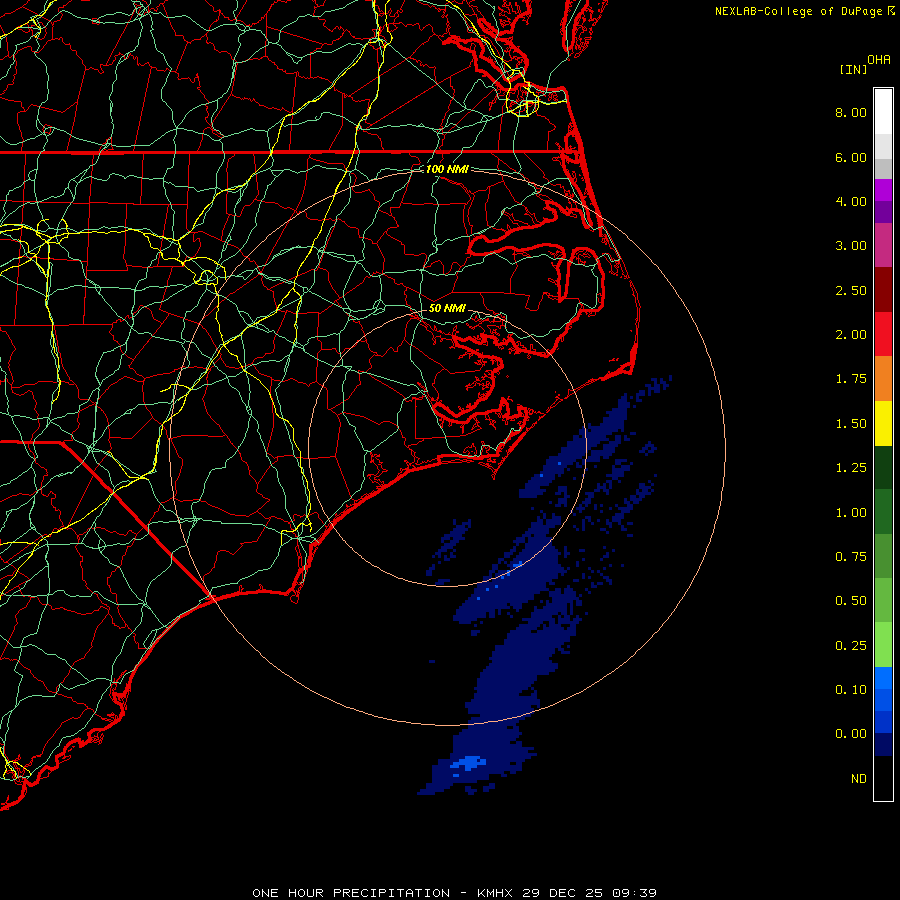Click the 3.00 legend value
900x900 pixels.
851,246
